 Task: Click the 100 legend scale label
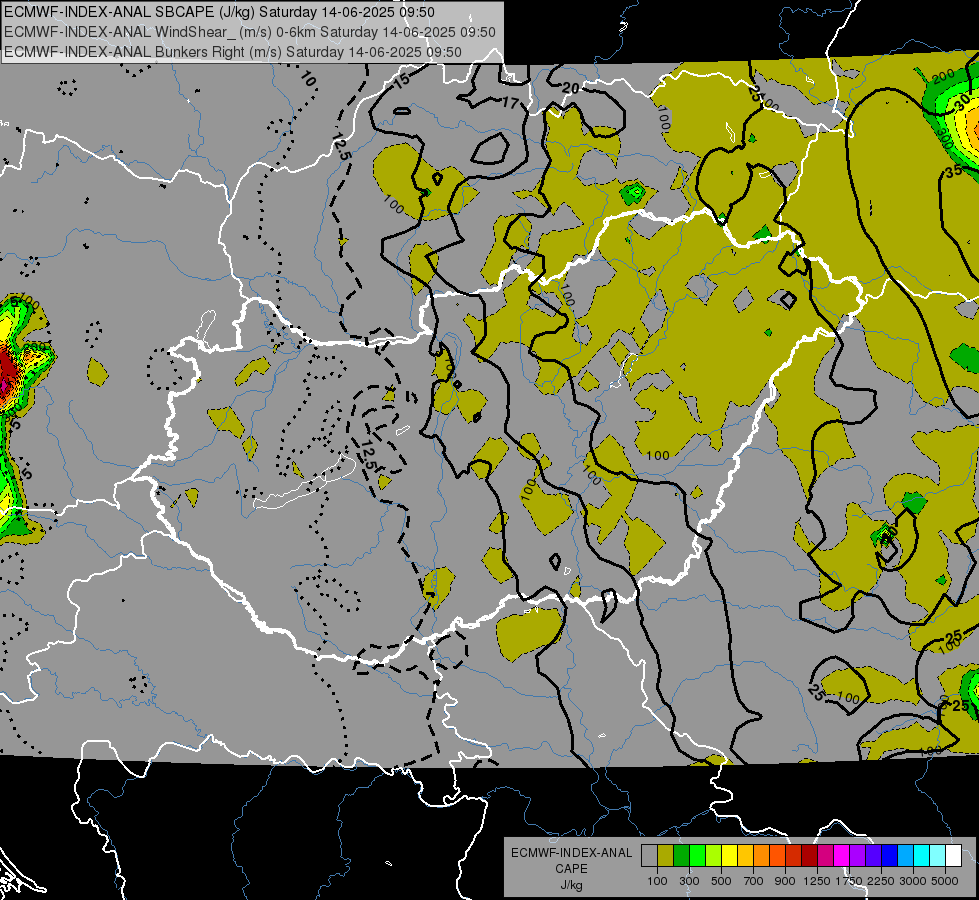(x=657, y=881)
